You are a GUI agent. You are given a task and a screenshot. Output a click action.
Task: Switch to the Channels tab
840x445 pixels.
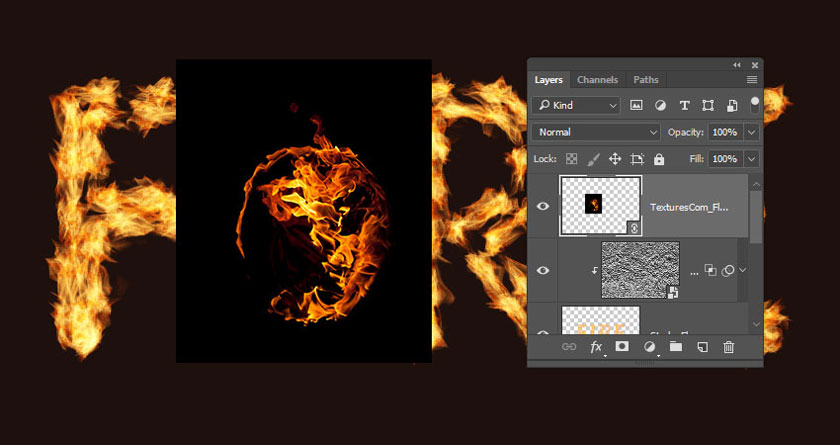(x=597, y=80)
